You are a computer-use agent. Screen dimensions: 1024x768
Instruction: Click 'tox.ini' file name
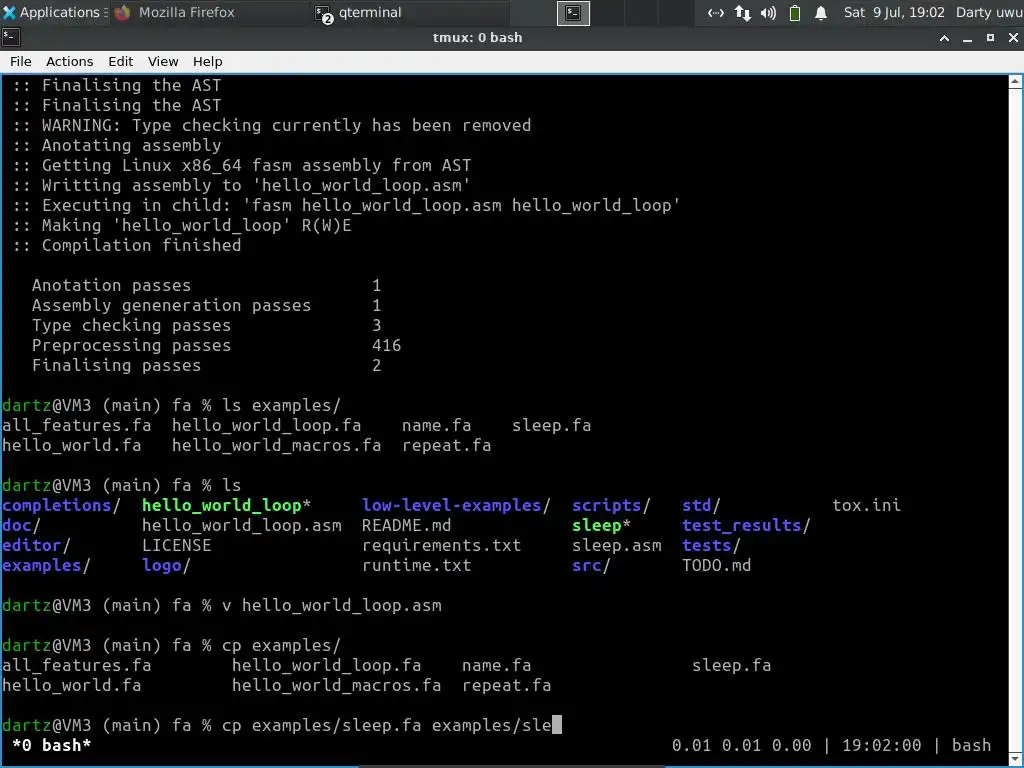(x=867, y=505)
